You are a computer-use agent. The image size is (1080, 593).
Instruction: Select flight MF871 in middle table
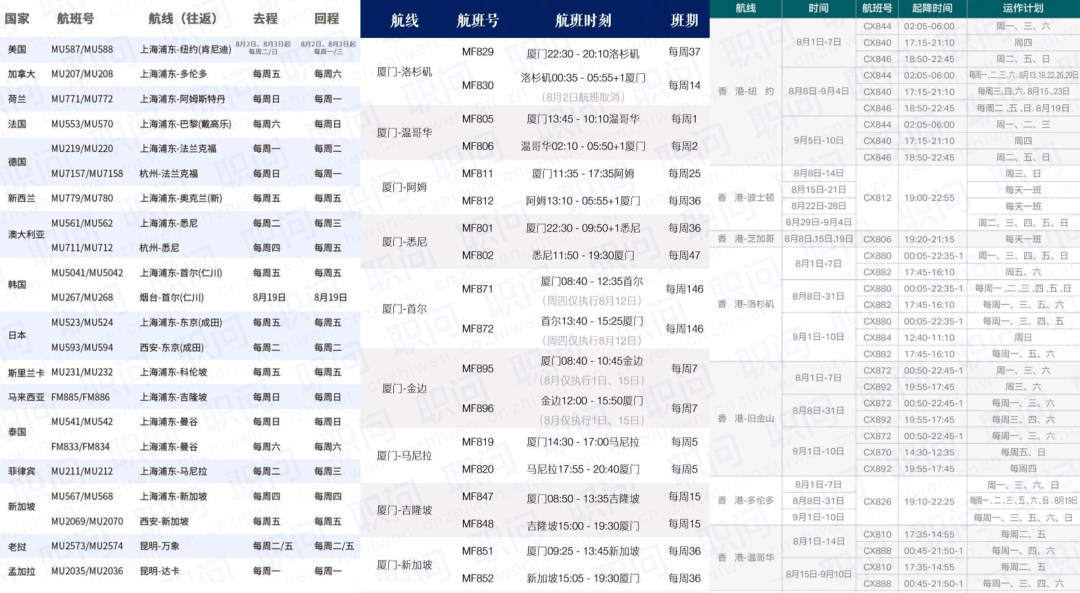[477, 289]
